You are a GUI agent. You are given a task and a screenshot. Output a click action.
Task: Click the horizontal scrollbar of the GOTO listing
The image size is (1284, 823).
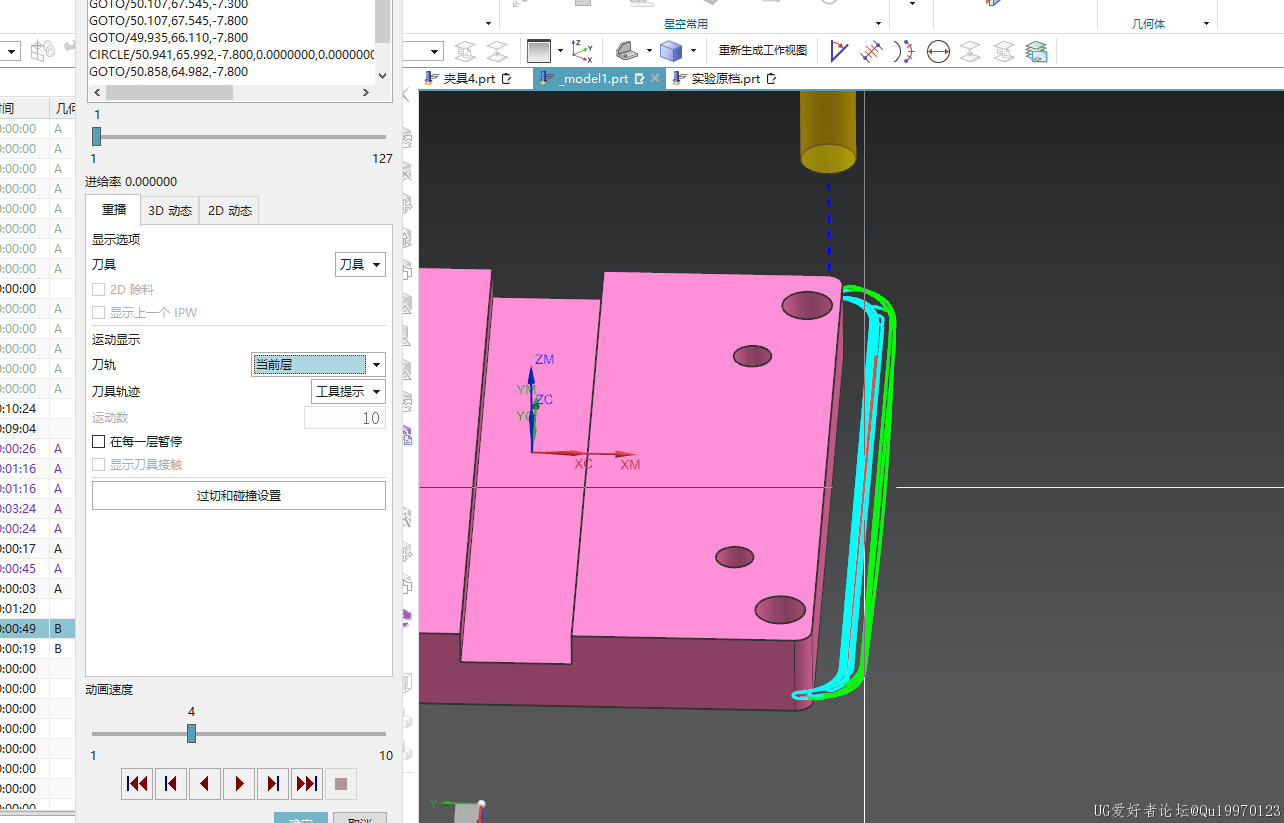click(x=169, y=92)
